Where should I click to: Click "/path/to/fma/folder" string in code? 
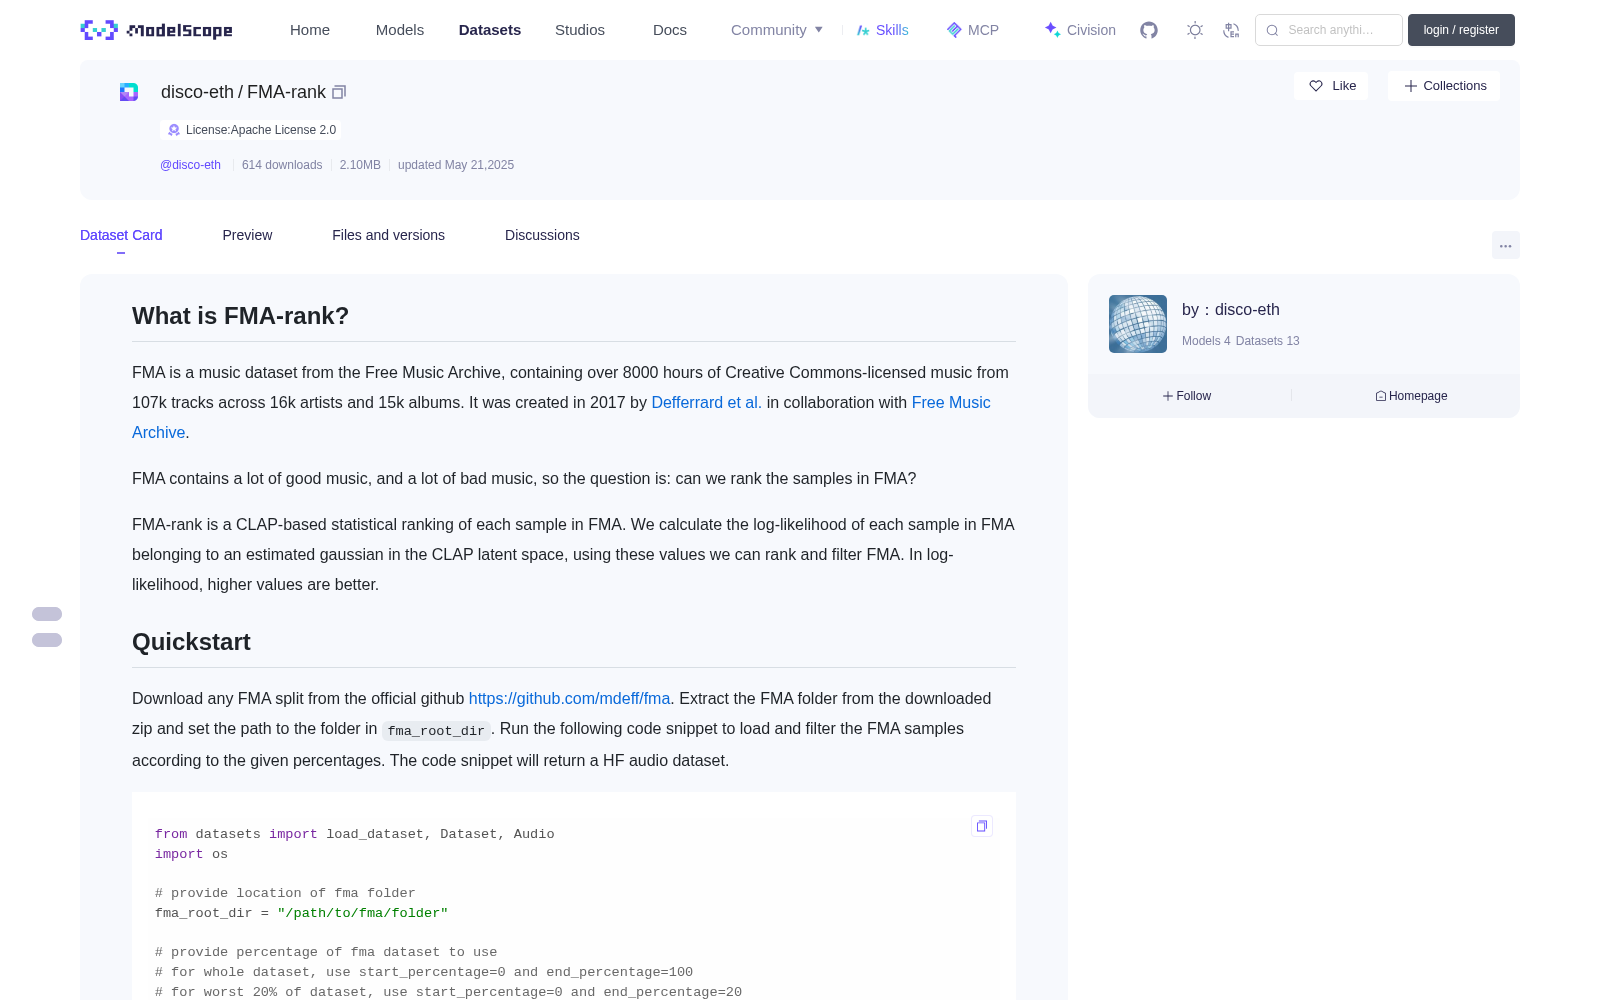[363, 913]
